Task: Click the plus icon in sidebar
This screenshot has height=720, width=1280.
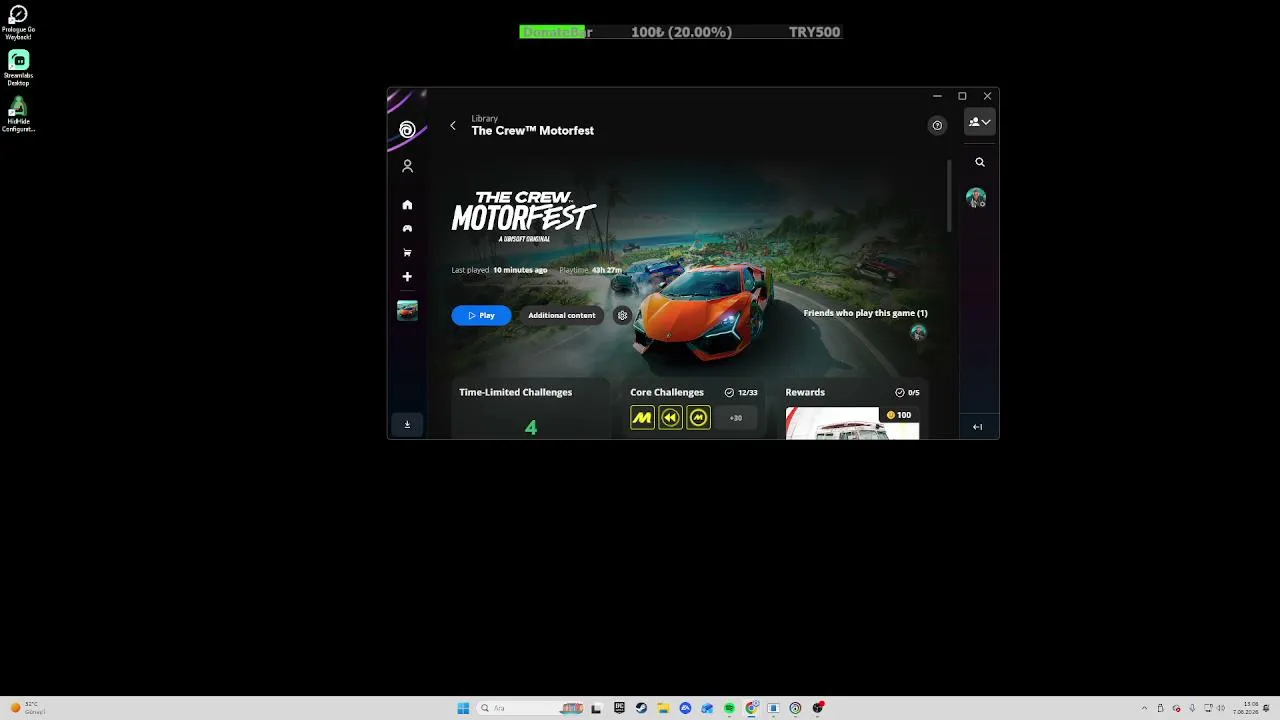Action: (x=407, y=277)
